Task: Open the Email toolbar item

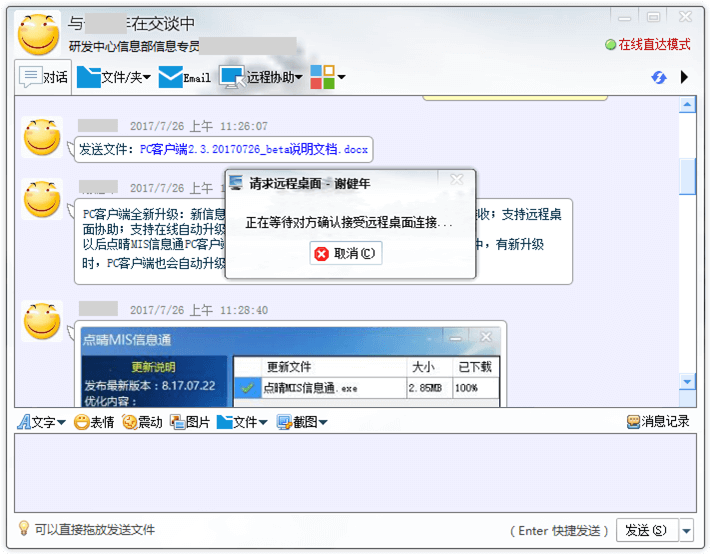Action: point(185,77)
